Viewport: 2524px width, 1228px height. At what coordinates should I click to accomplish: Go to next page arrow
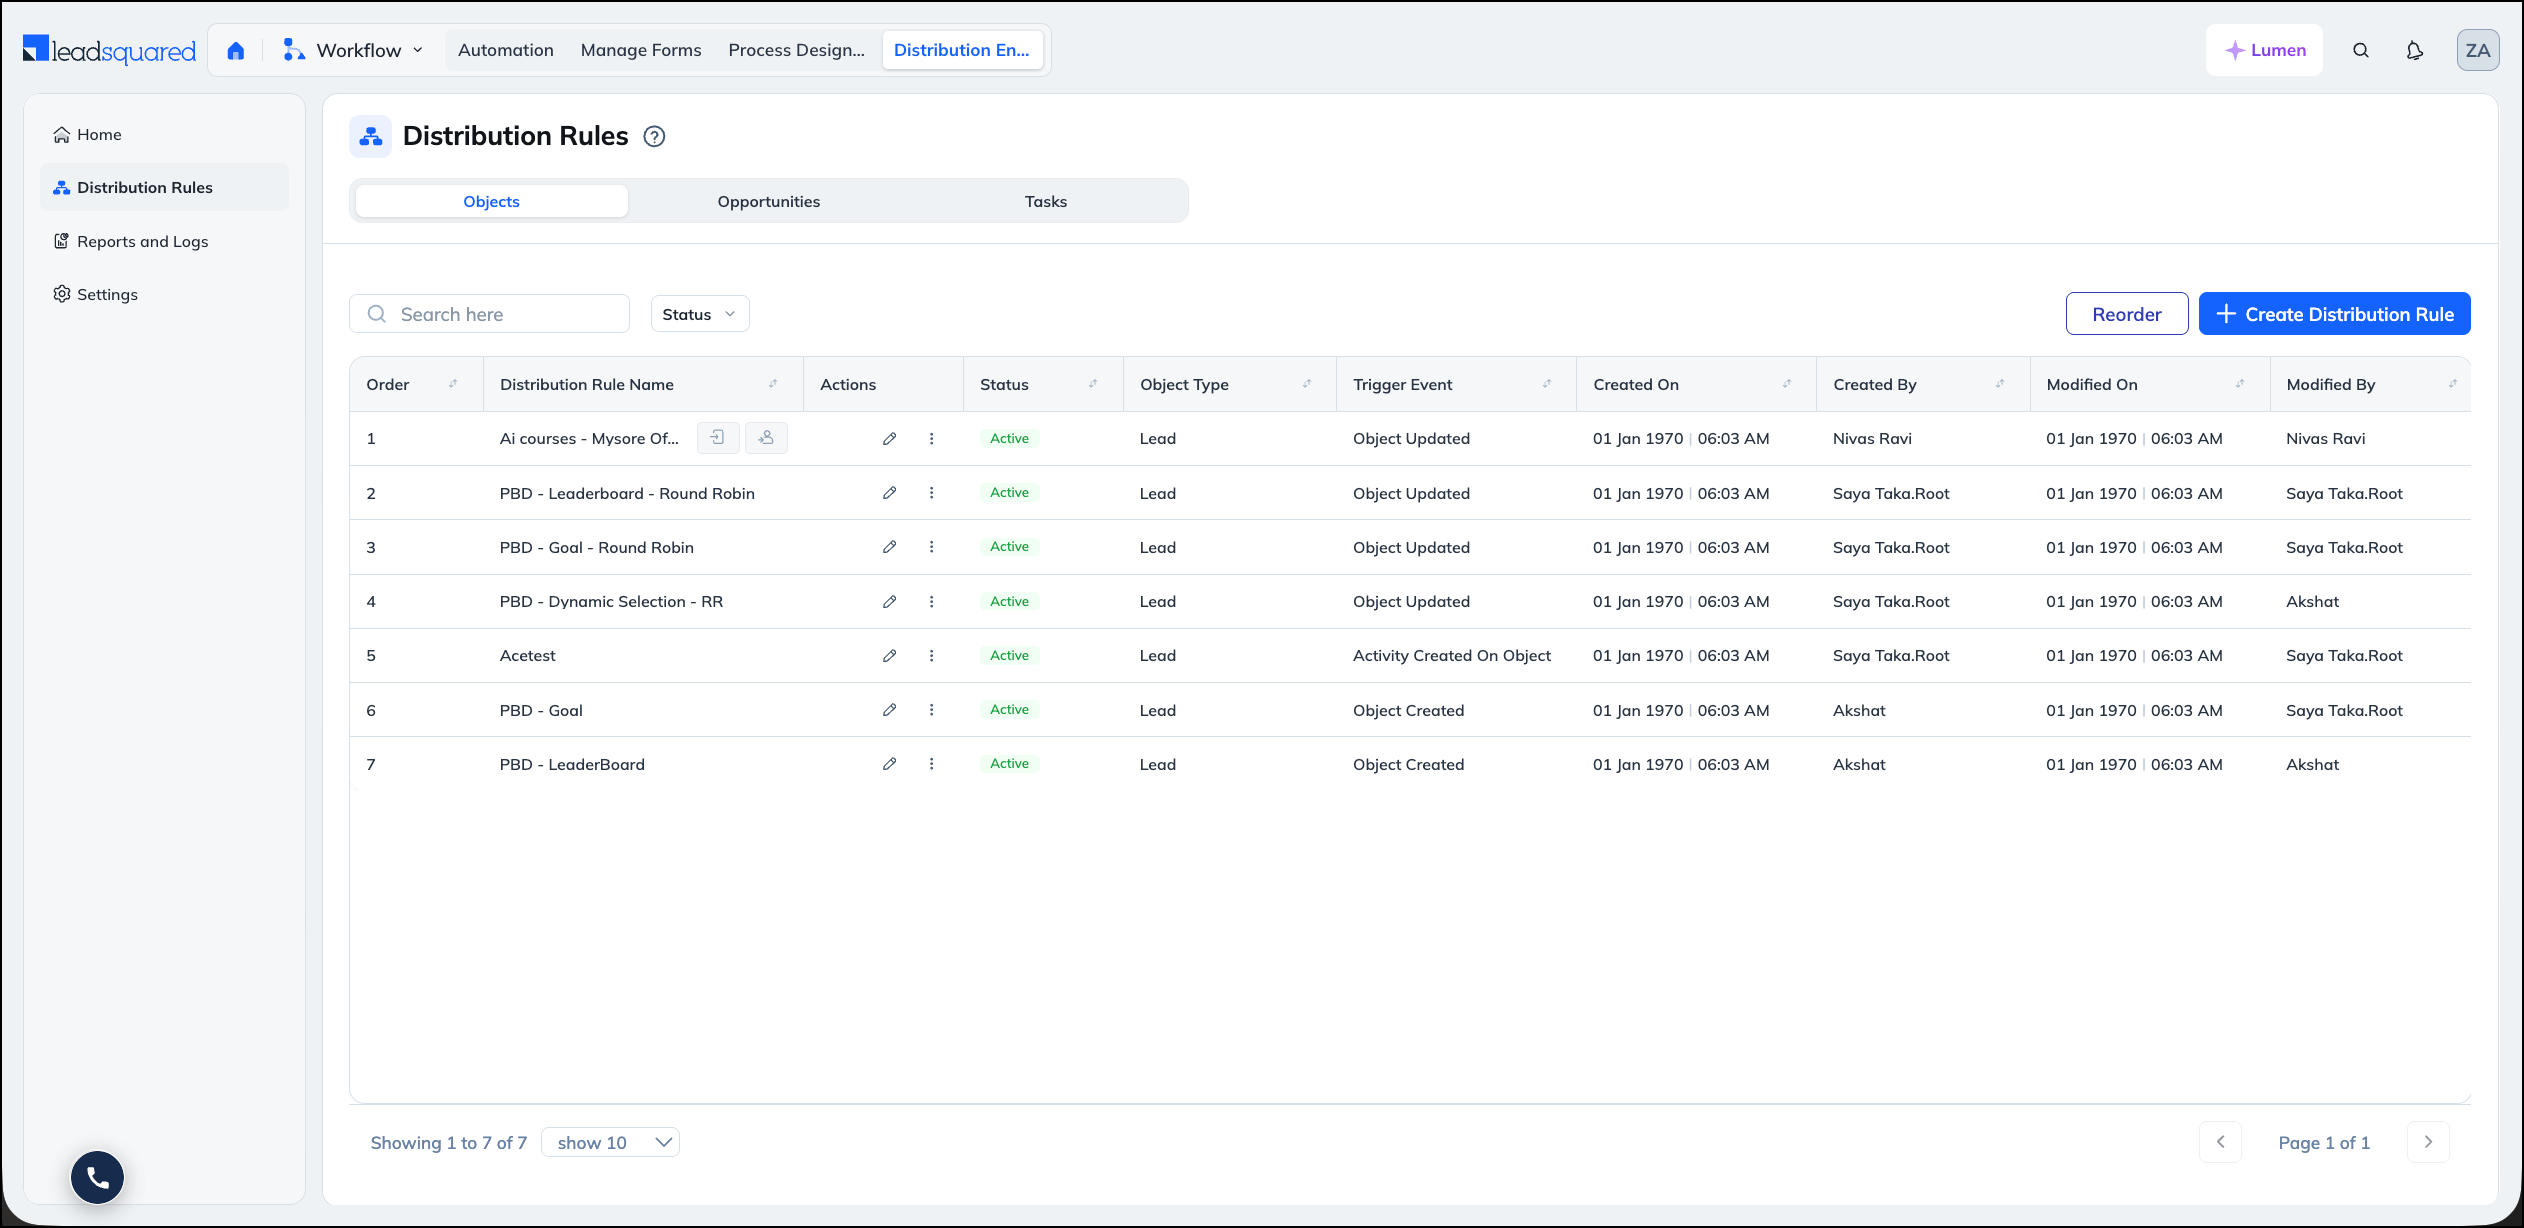pos(2428,1142)
